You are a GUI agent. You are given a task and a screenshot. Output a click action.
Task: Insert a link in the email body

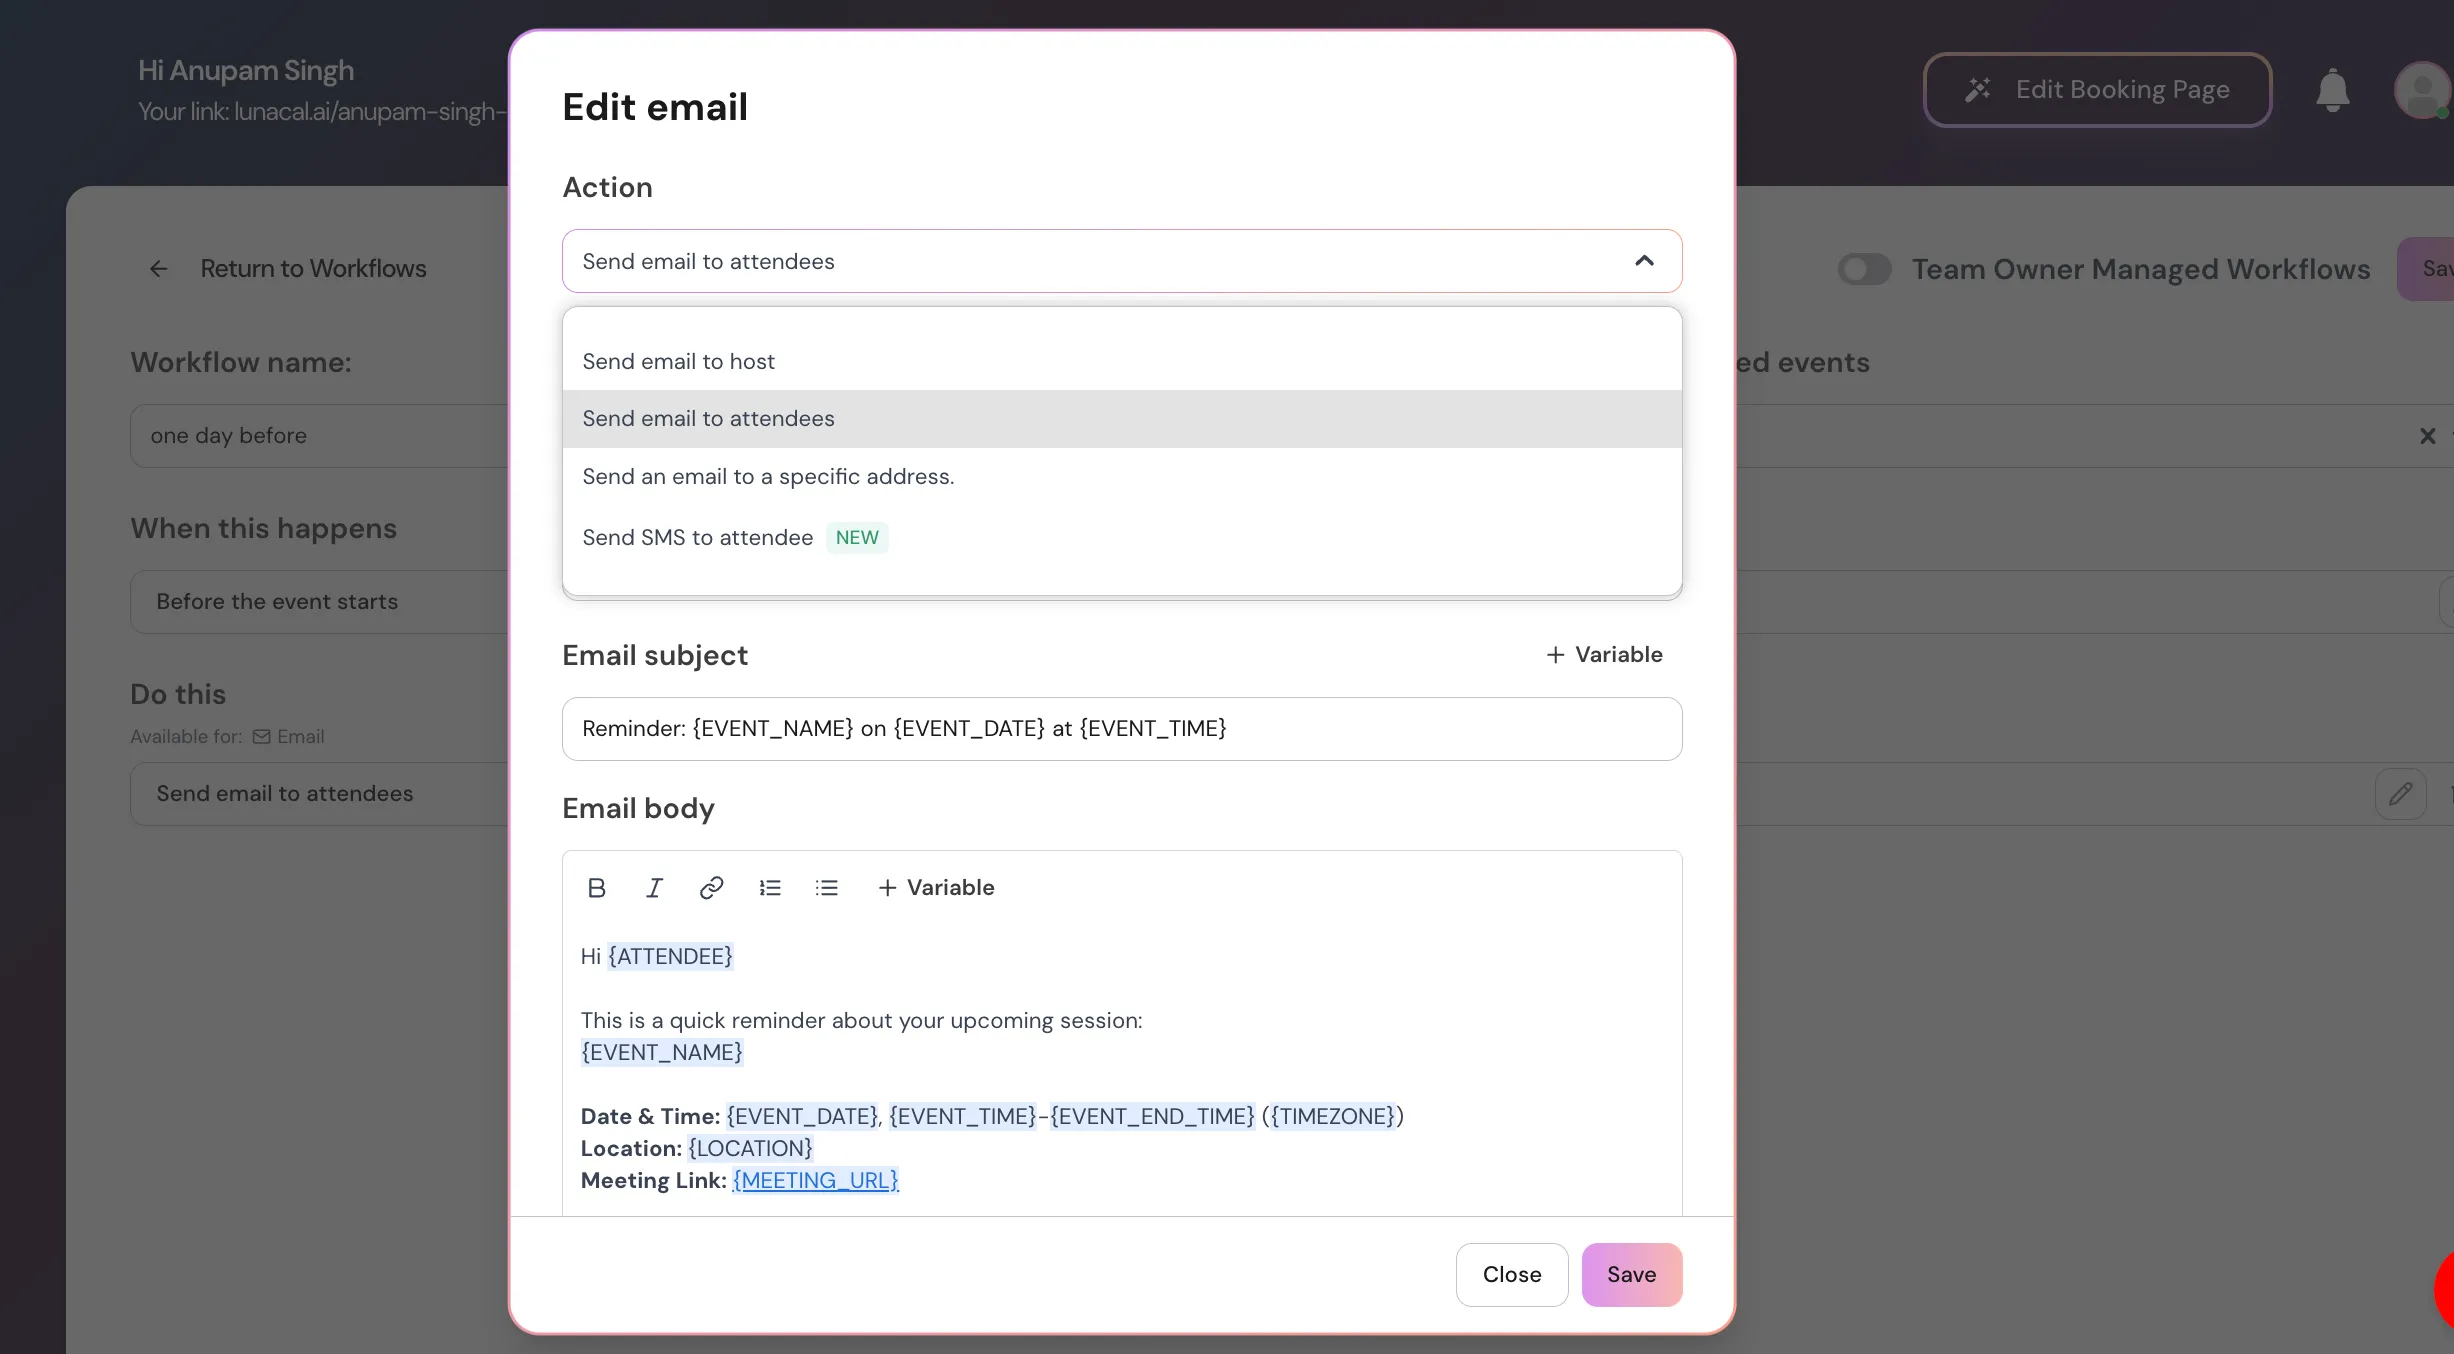click(x=711, y=888)
